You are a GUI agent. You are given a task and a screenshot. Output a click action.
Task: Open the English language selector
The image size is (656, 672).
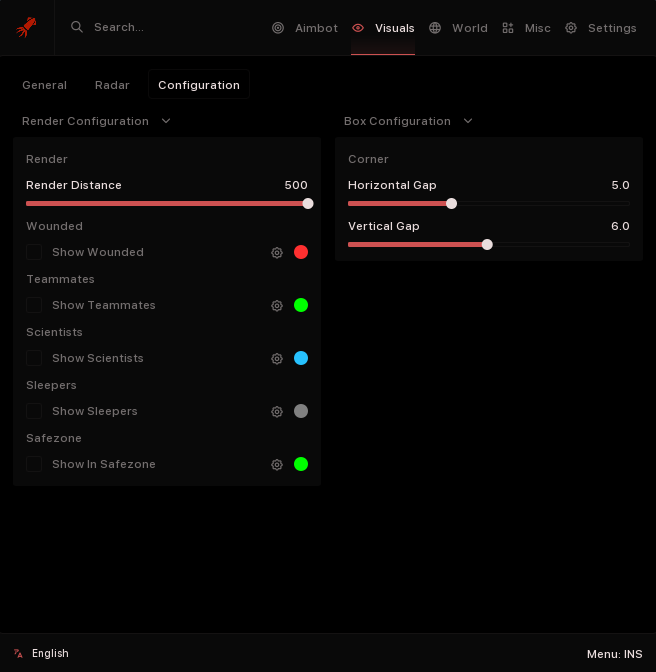[x=50, y=654]
